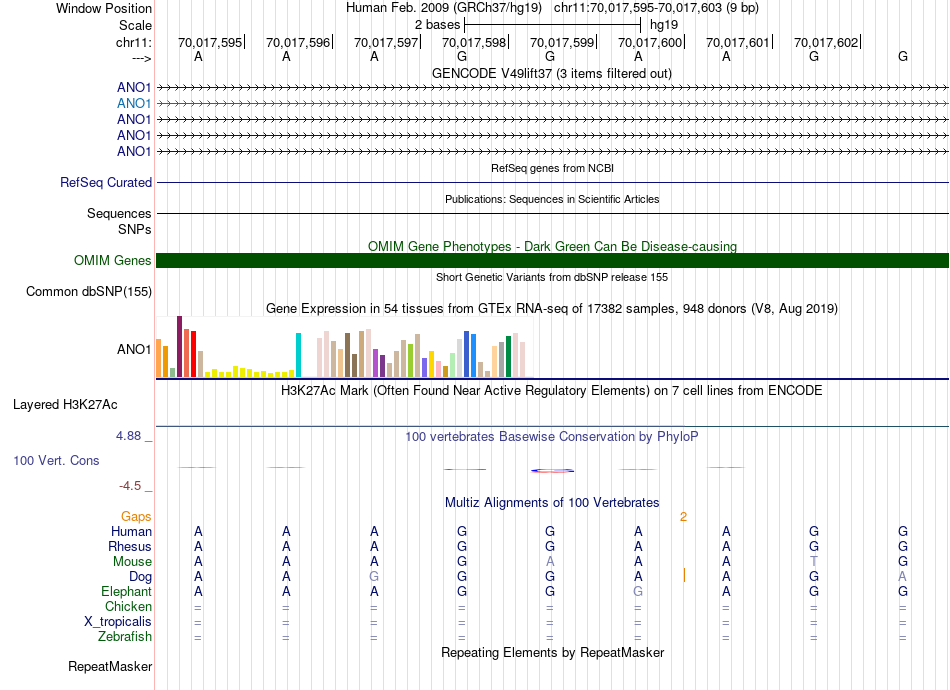The height and width of the screenshot is (690, 950).
Task: Open the Common dbSNP(155) track label
Action: (89, 292)
